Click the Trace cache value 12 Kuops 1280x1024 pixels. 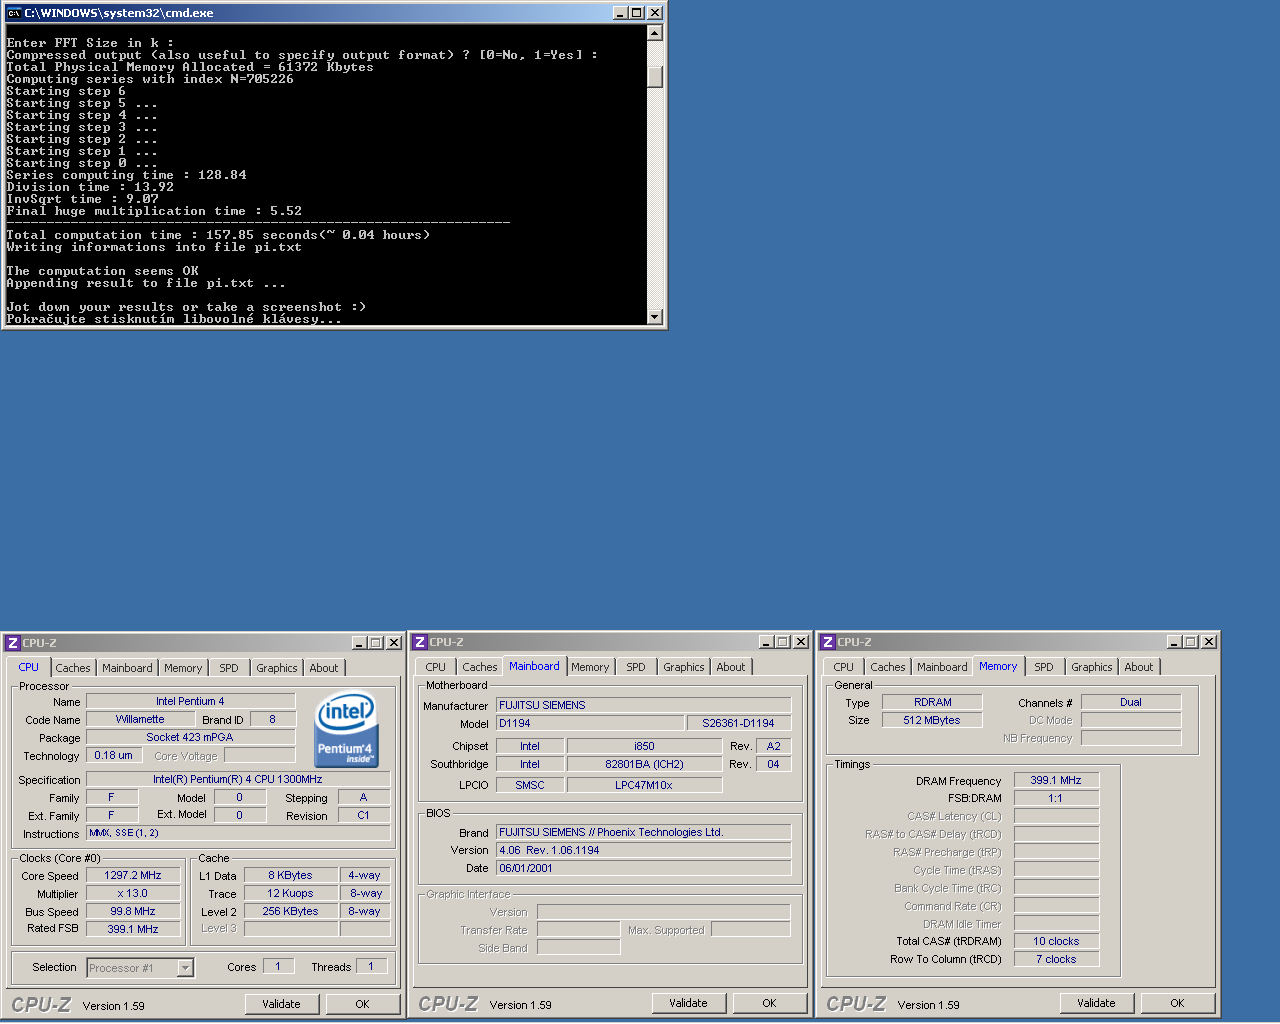click(x=290, y=893)
